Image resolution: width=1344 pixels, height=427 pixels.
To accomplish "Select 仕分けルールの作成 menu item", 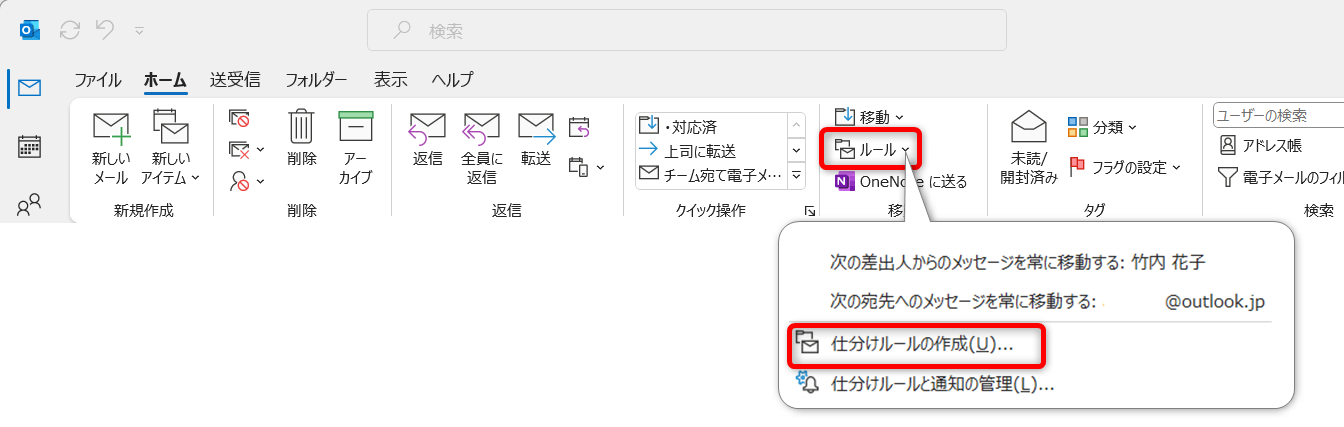I will point(922,344).
